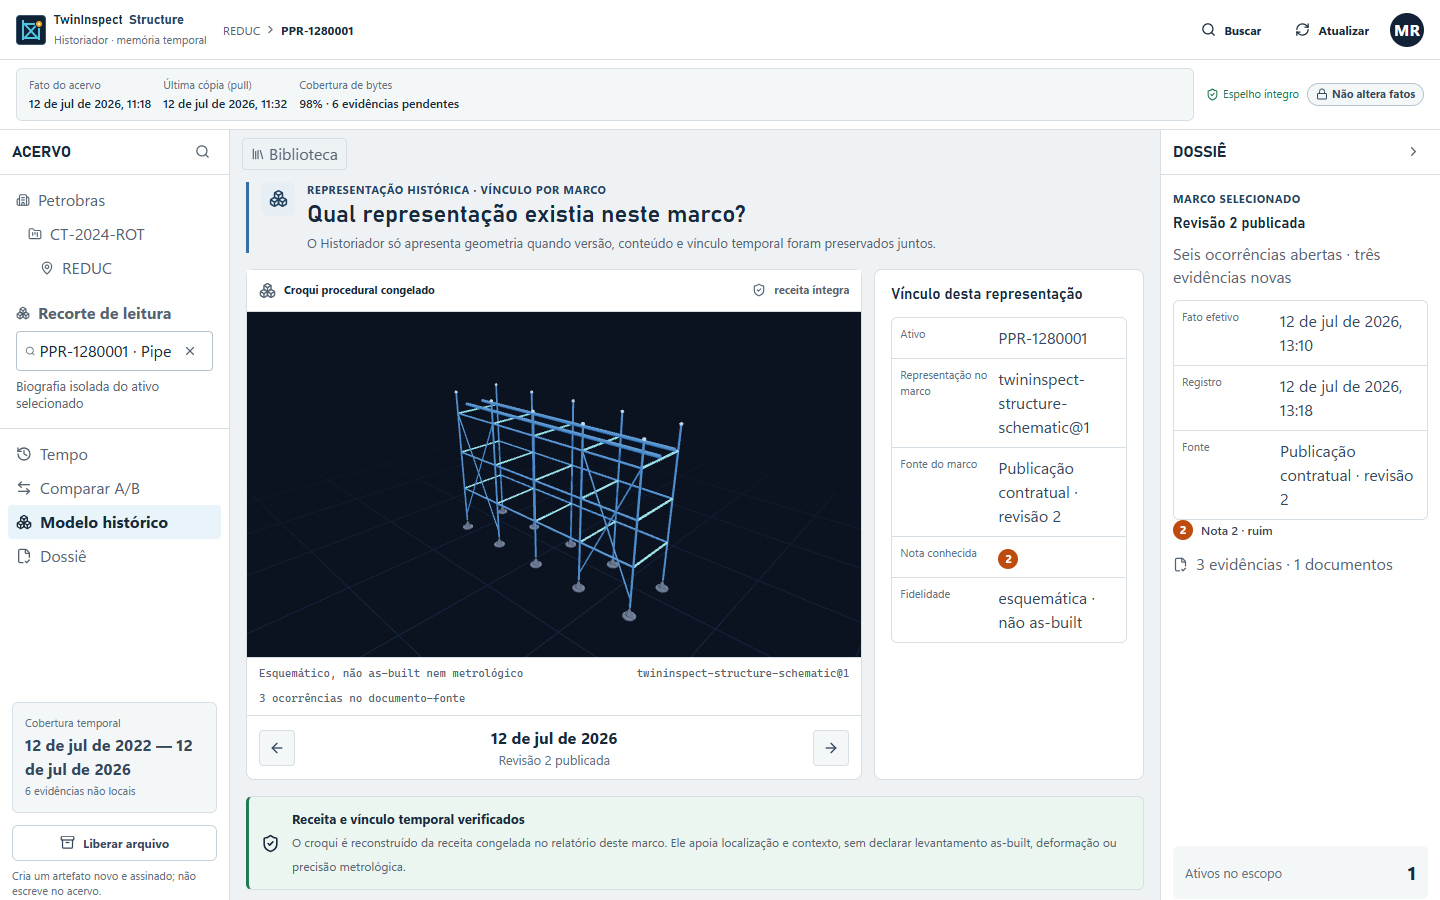The width and height of the screenshot is (1440, 900).
Task: Click the Ativos no escopo count
Action: [x=1411, y=874]
